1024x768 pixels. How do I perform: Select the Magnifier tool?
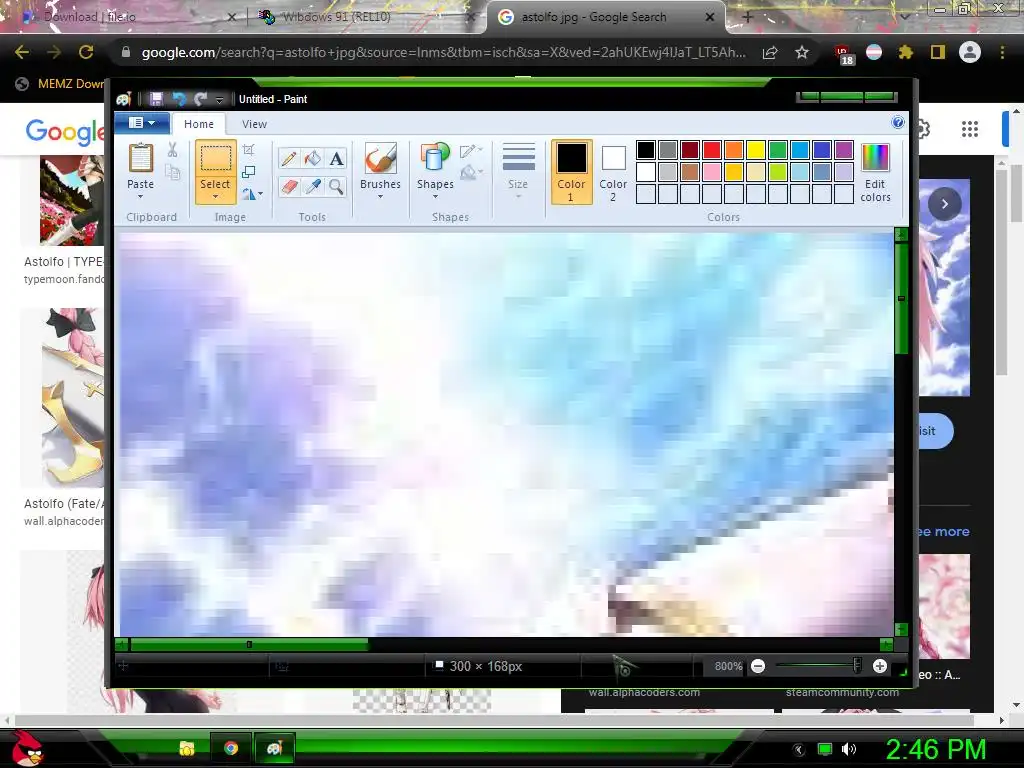[336, 187]
